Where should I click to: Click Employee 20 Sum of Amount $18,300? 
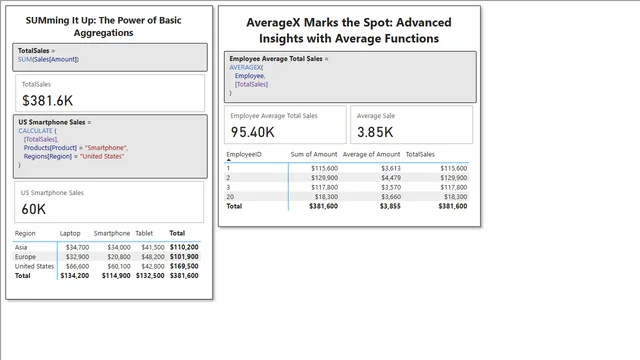(326, 197)
